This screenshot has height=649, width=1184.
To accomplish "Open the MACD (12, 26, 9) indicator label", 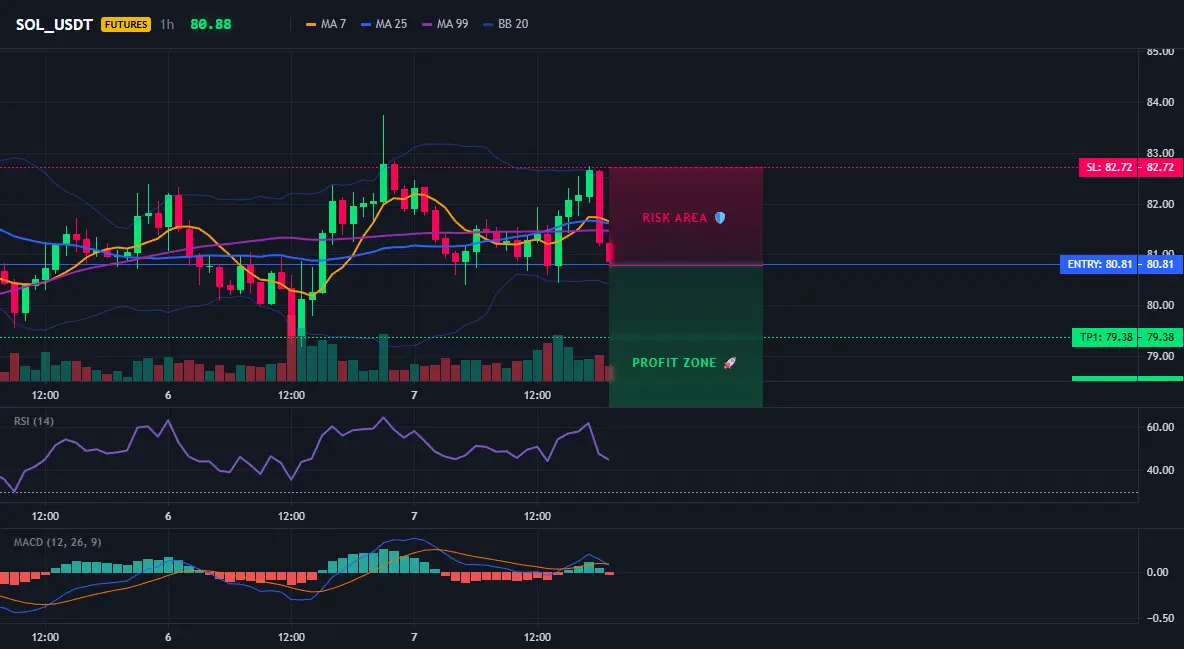I will (x=57, y=542).
